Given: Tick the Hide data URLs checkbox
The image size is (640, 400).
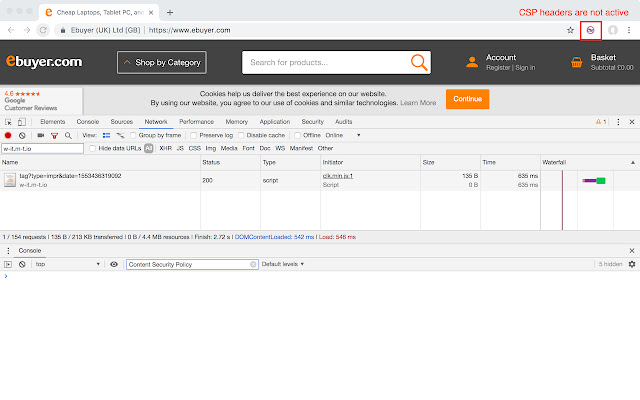Looking at the screenshot, I should pyautogui.click(x=93, y=148).
